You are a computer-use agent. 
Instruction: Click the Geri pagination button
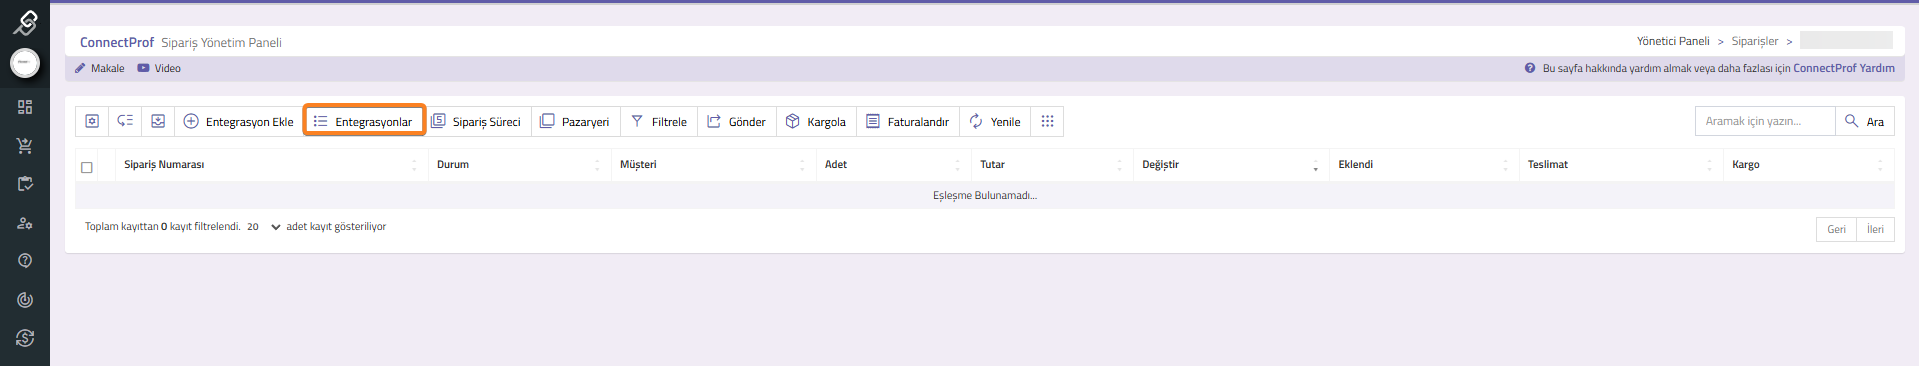point(1836,229)
